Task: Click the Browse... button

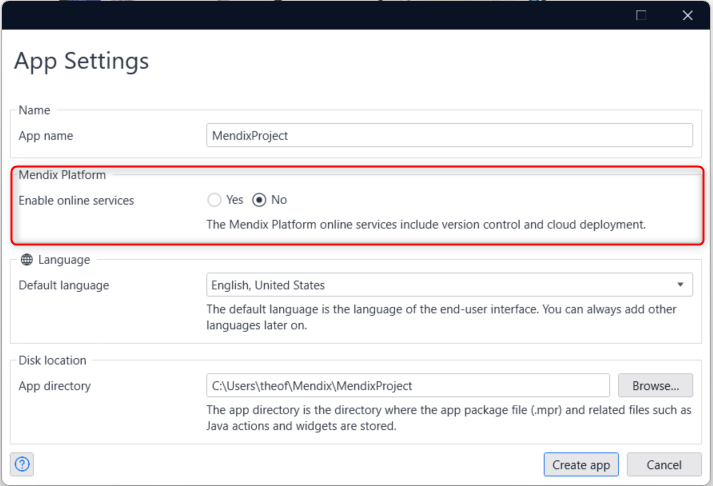Action: coord(655,386)
